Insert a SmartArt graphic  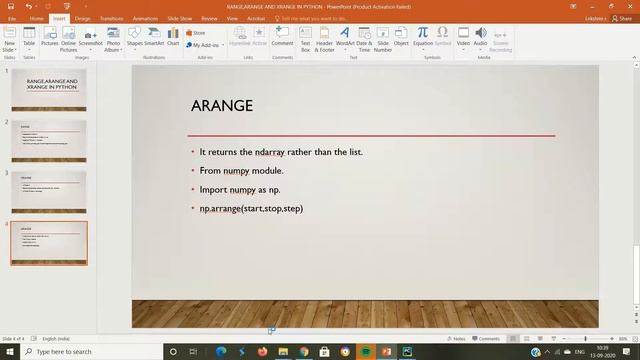[x=154, y=36]
